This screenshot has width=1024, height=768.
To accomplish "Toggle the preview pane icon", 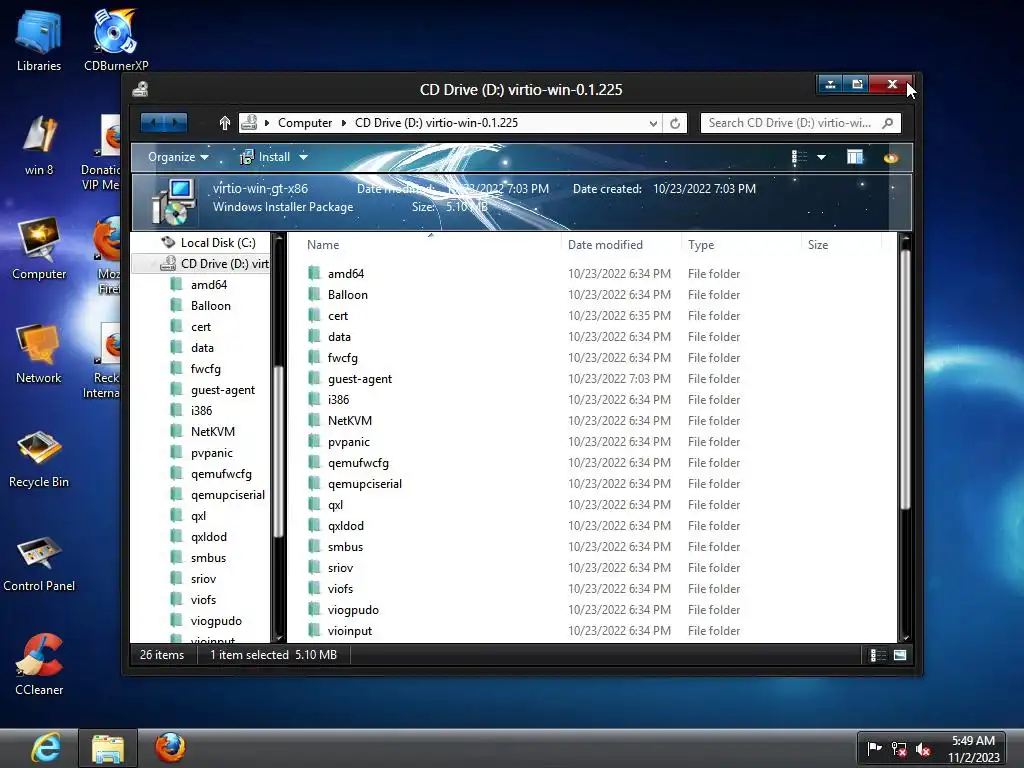I will coord(854,157).
